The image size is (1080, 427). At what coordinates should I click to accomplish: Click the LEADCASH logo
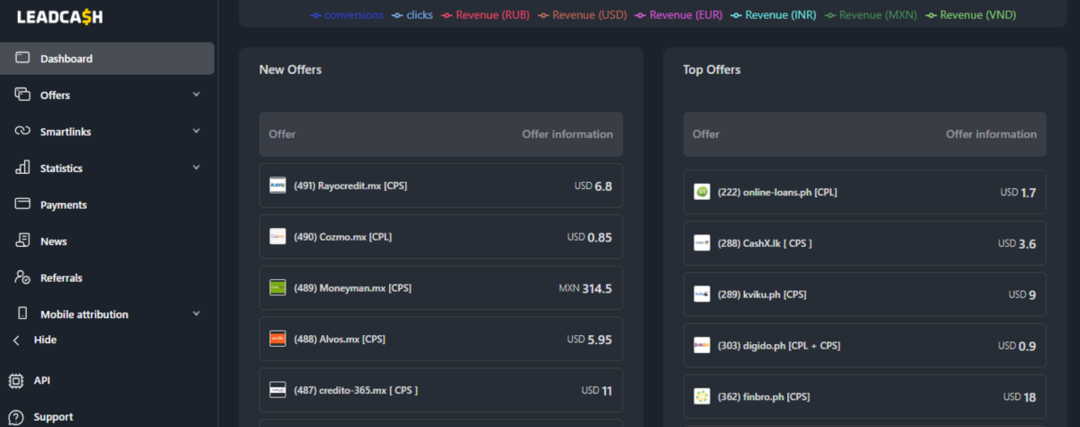point(60,17)
